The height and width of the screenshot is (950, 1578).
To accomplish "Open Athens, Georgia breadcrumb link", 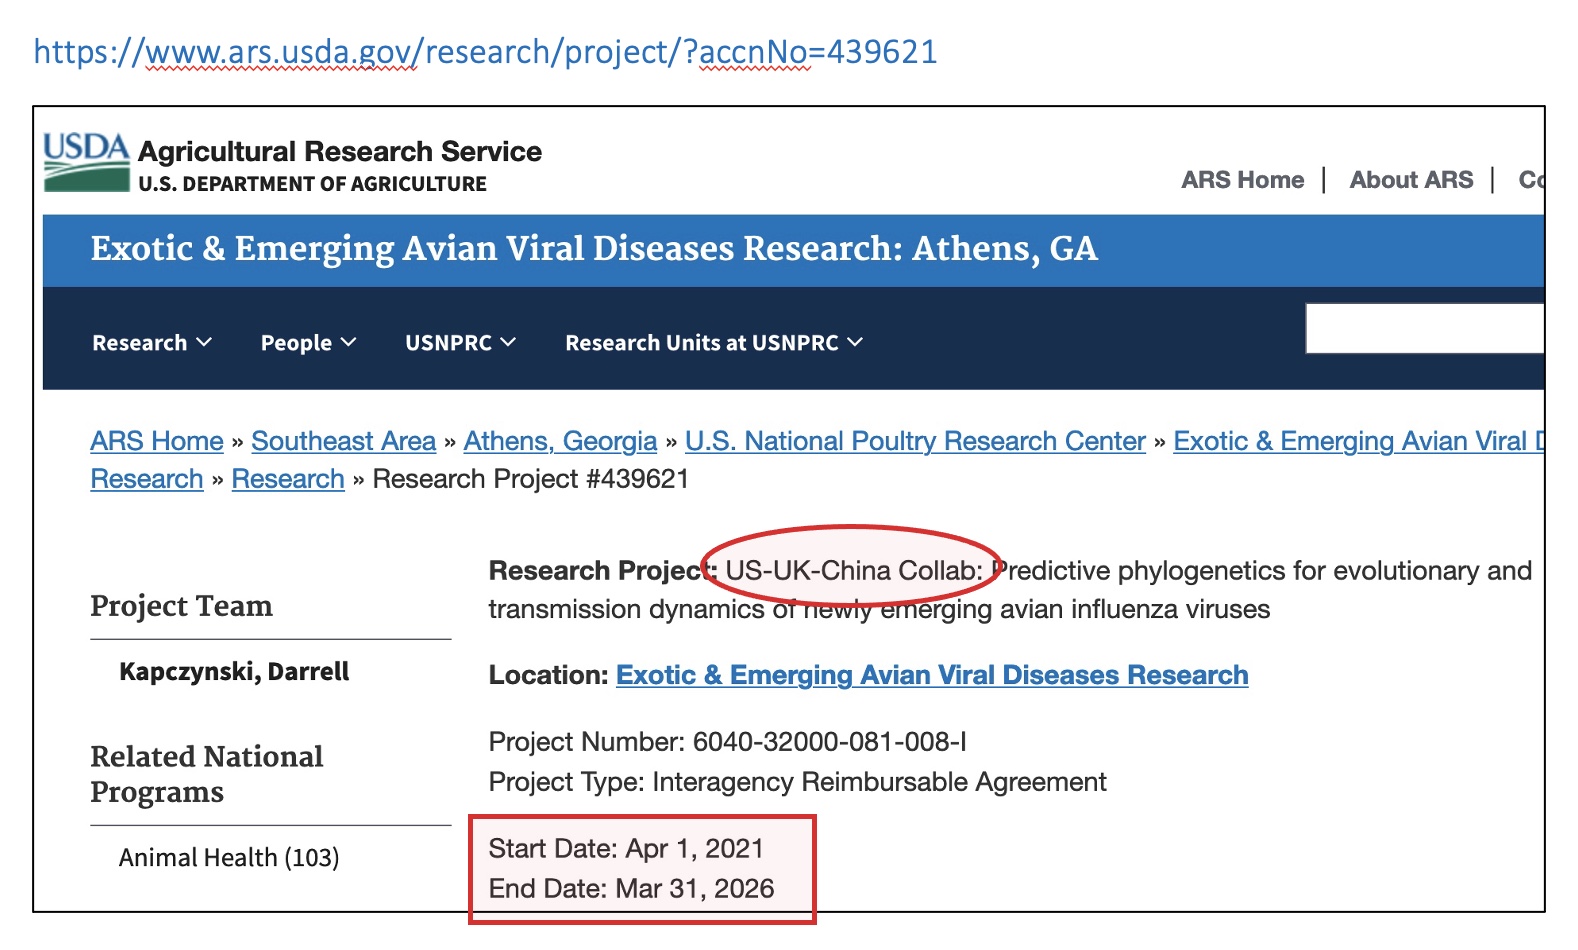I will pyautogui.click(x=560, y=441).
